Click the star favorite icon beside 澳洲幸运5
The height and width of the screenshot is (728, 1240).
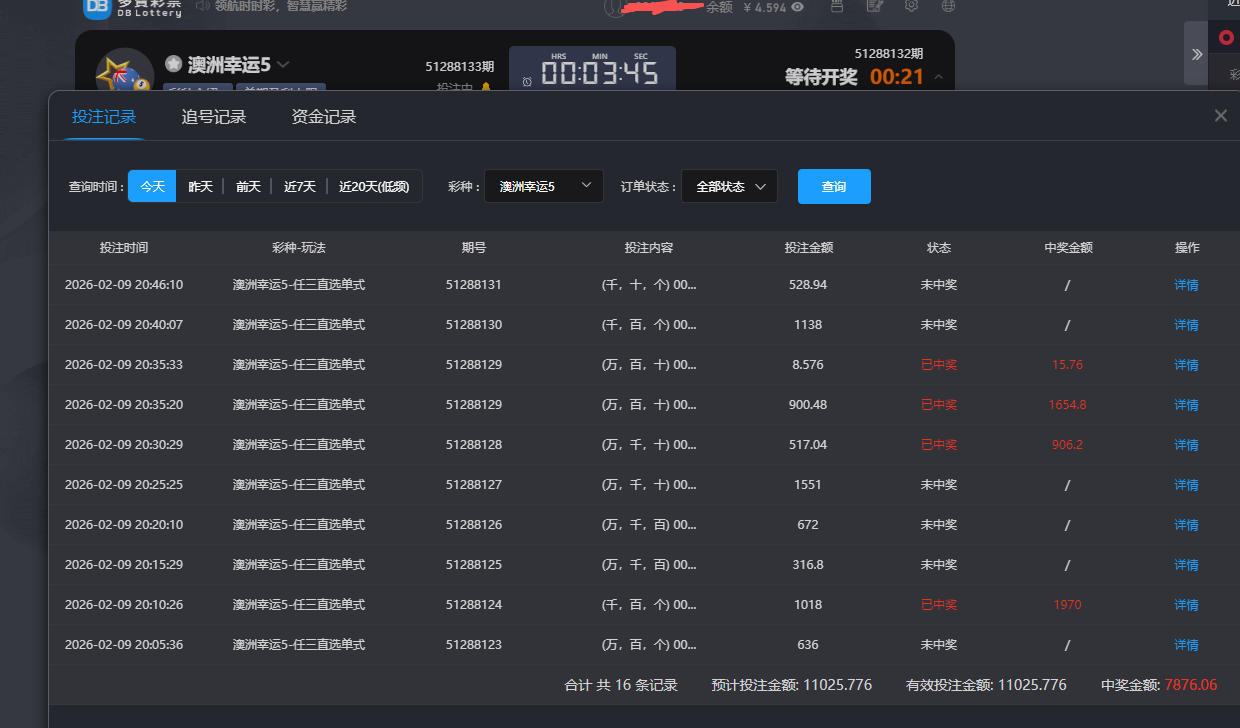173,64
